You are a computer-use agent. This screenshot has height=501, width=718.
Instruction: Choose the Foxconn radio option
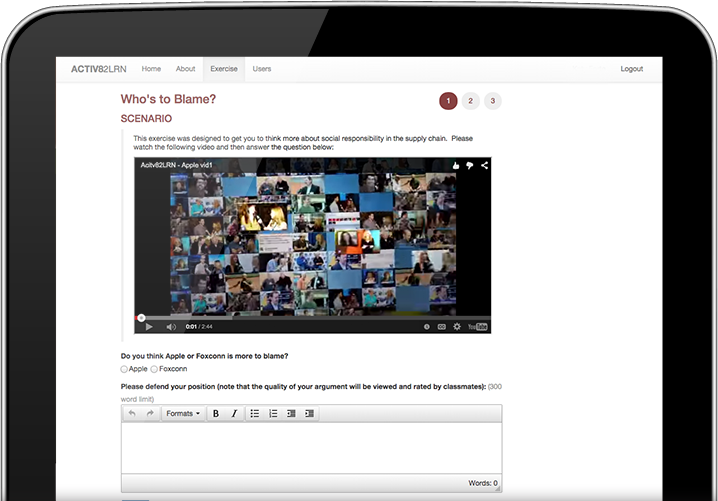click(x=154, y=369)
